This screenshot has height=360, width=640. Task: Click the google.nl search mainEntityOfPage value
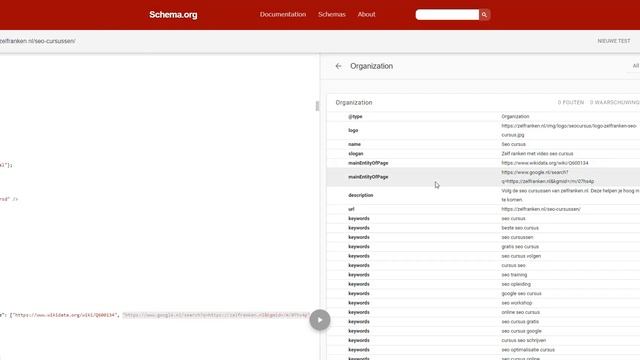tap(548, 177)
